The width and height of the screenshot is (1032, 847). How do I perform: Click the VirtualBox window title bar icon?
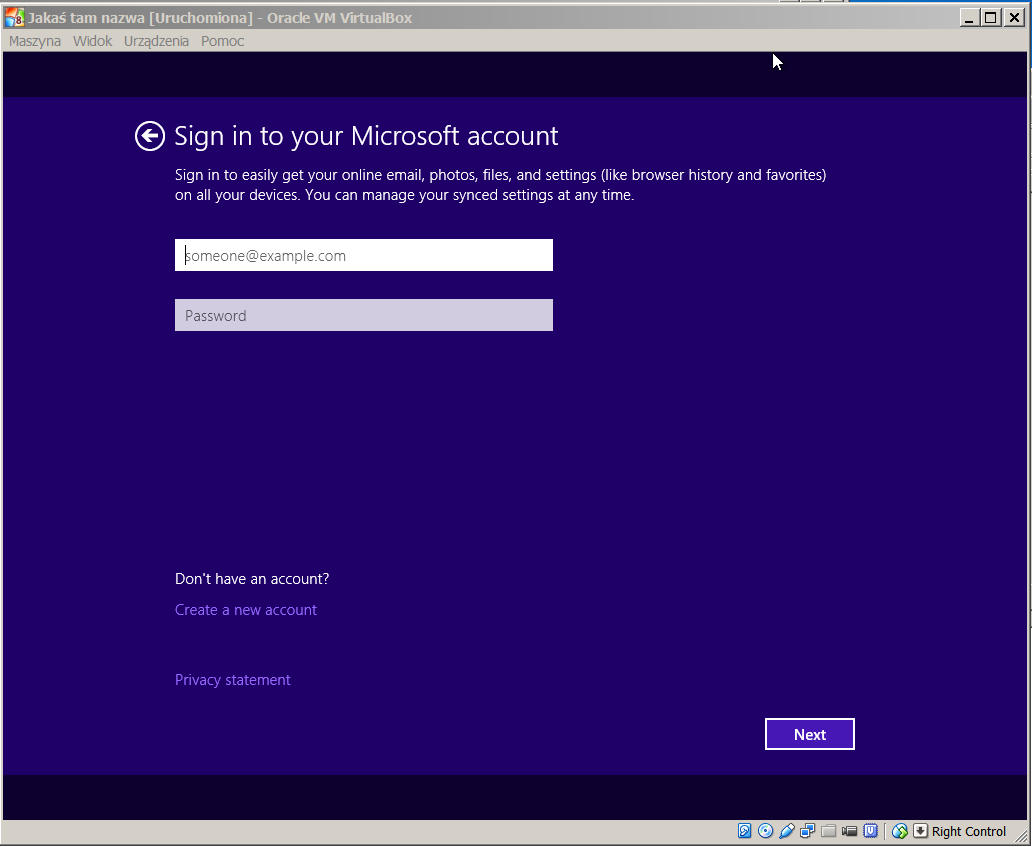click(x=14, y=18)
